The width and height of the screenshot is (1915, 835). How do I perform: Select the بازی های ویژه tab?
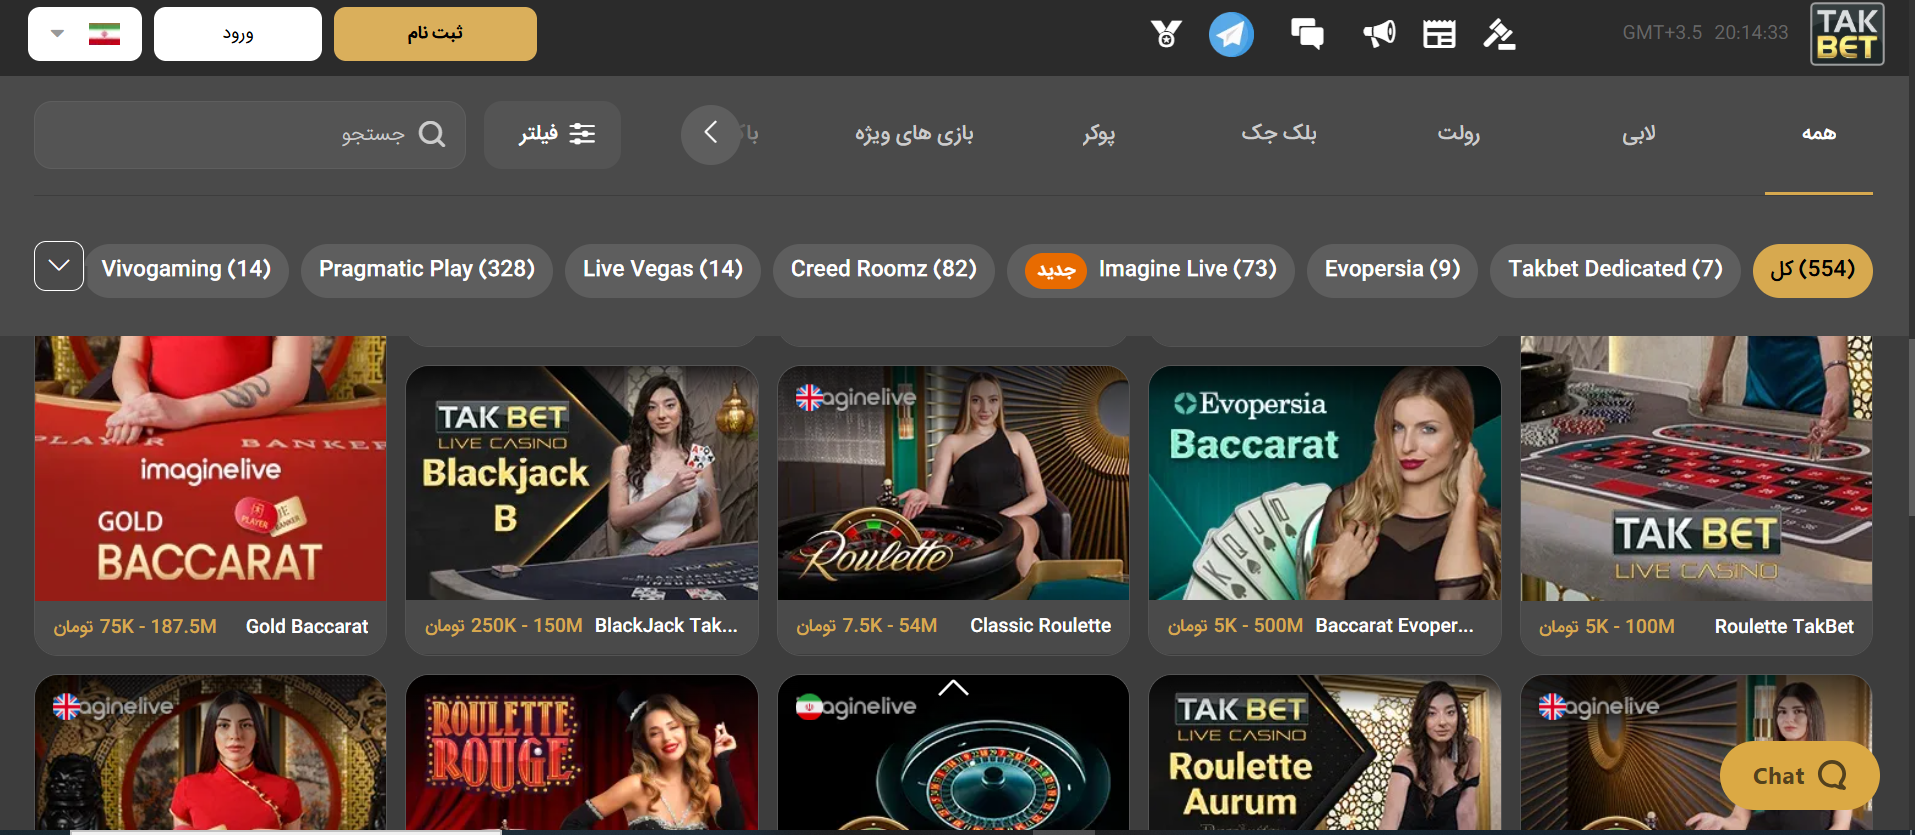(914, 134)
